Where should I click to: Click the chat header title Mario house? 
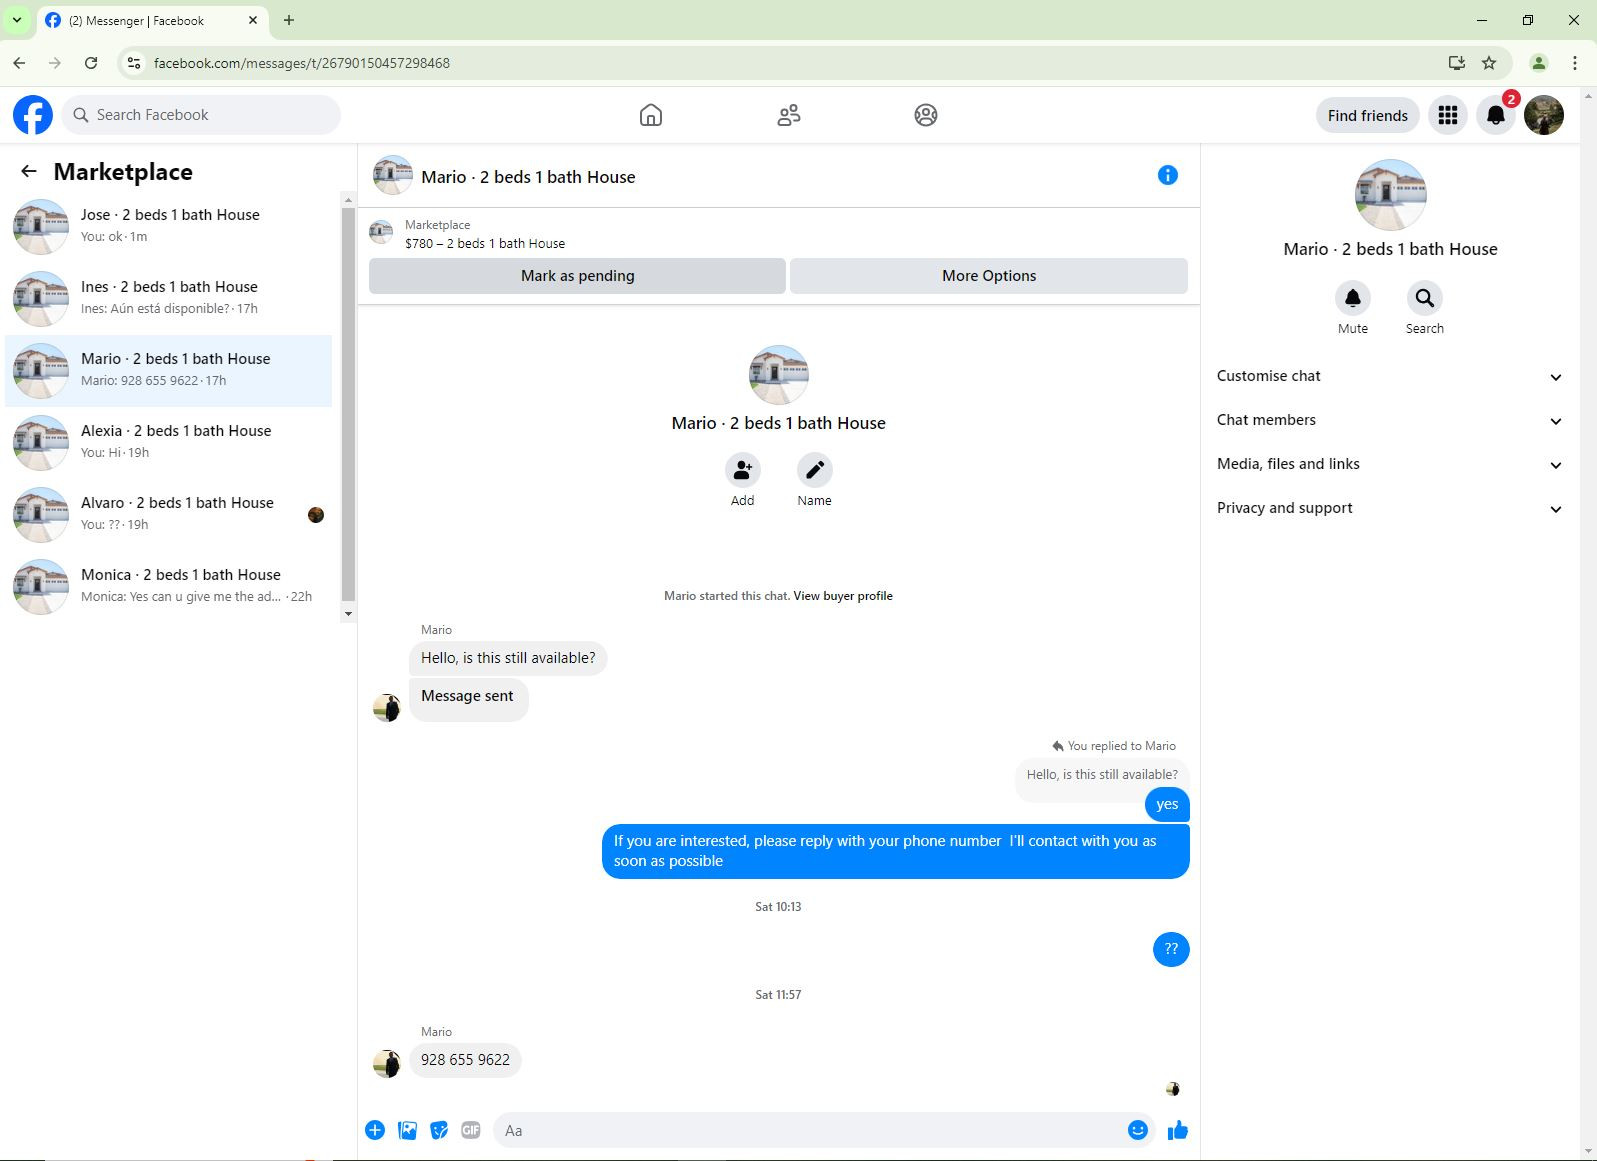point(528,177)
